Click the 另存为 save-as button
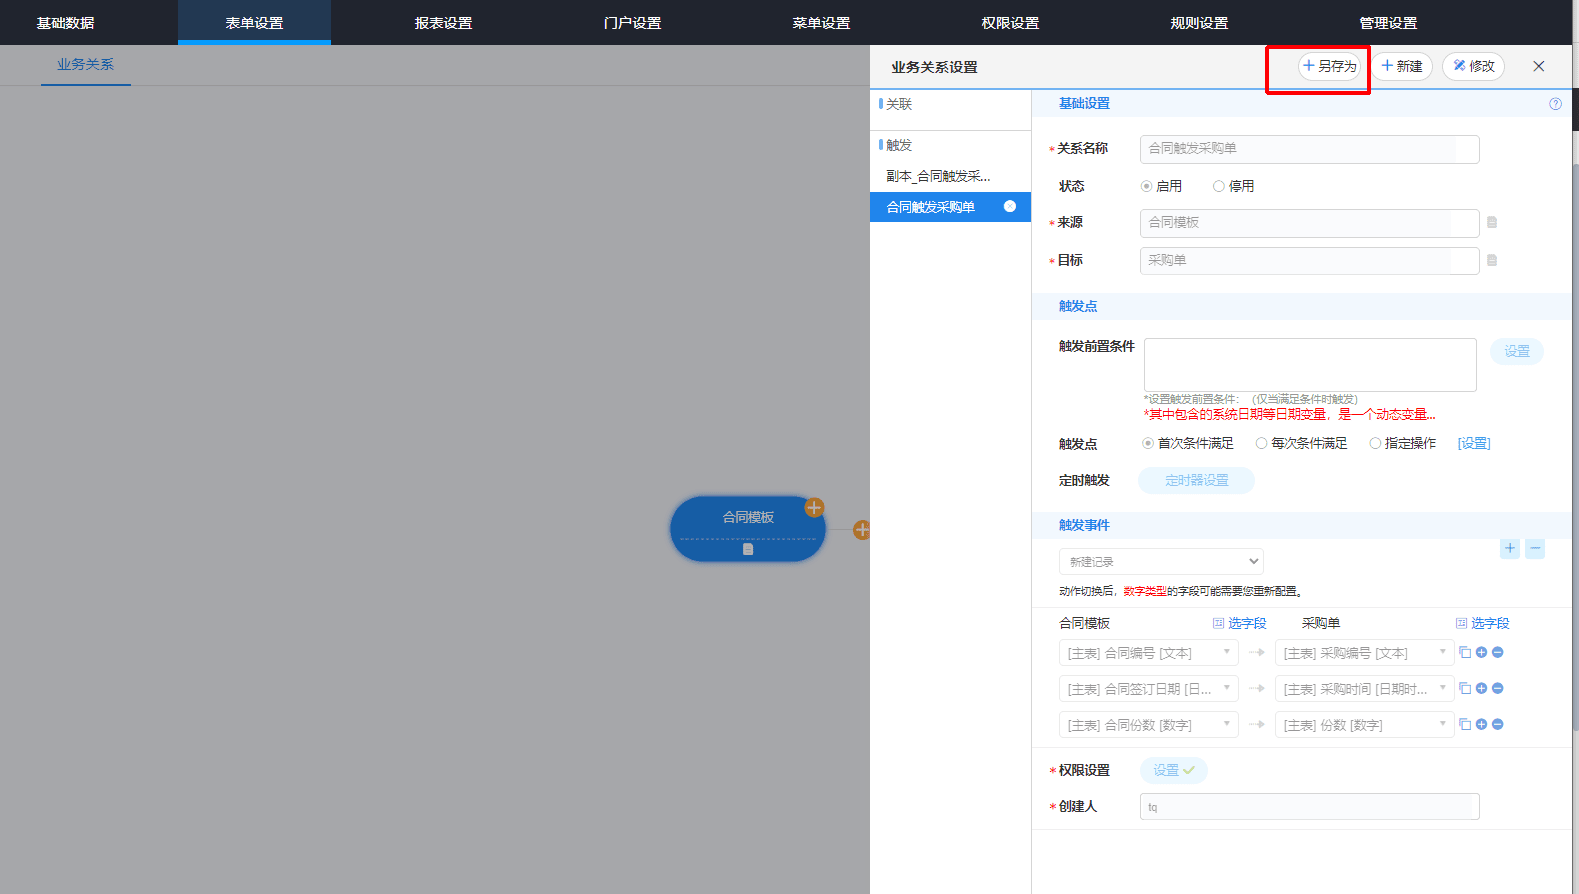Viewport: 1579px width, 894px height. 1329,66
